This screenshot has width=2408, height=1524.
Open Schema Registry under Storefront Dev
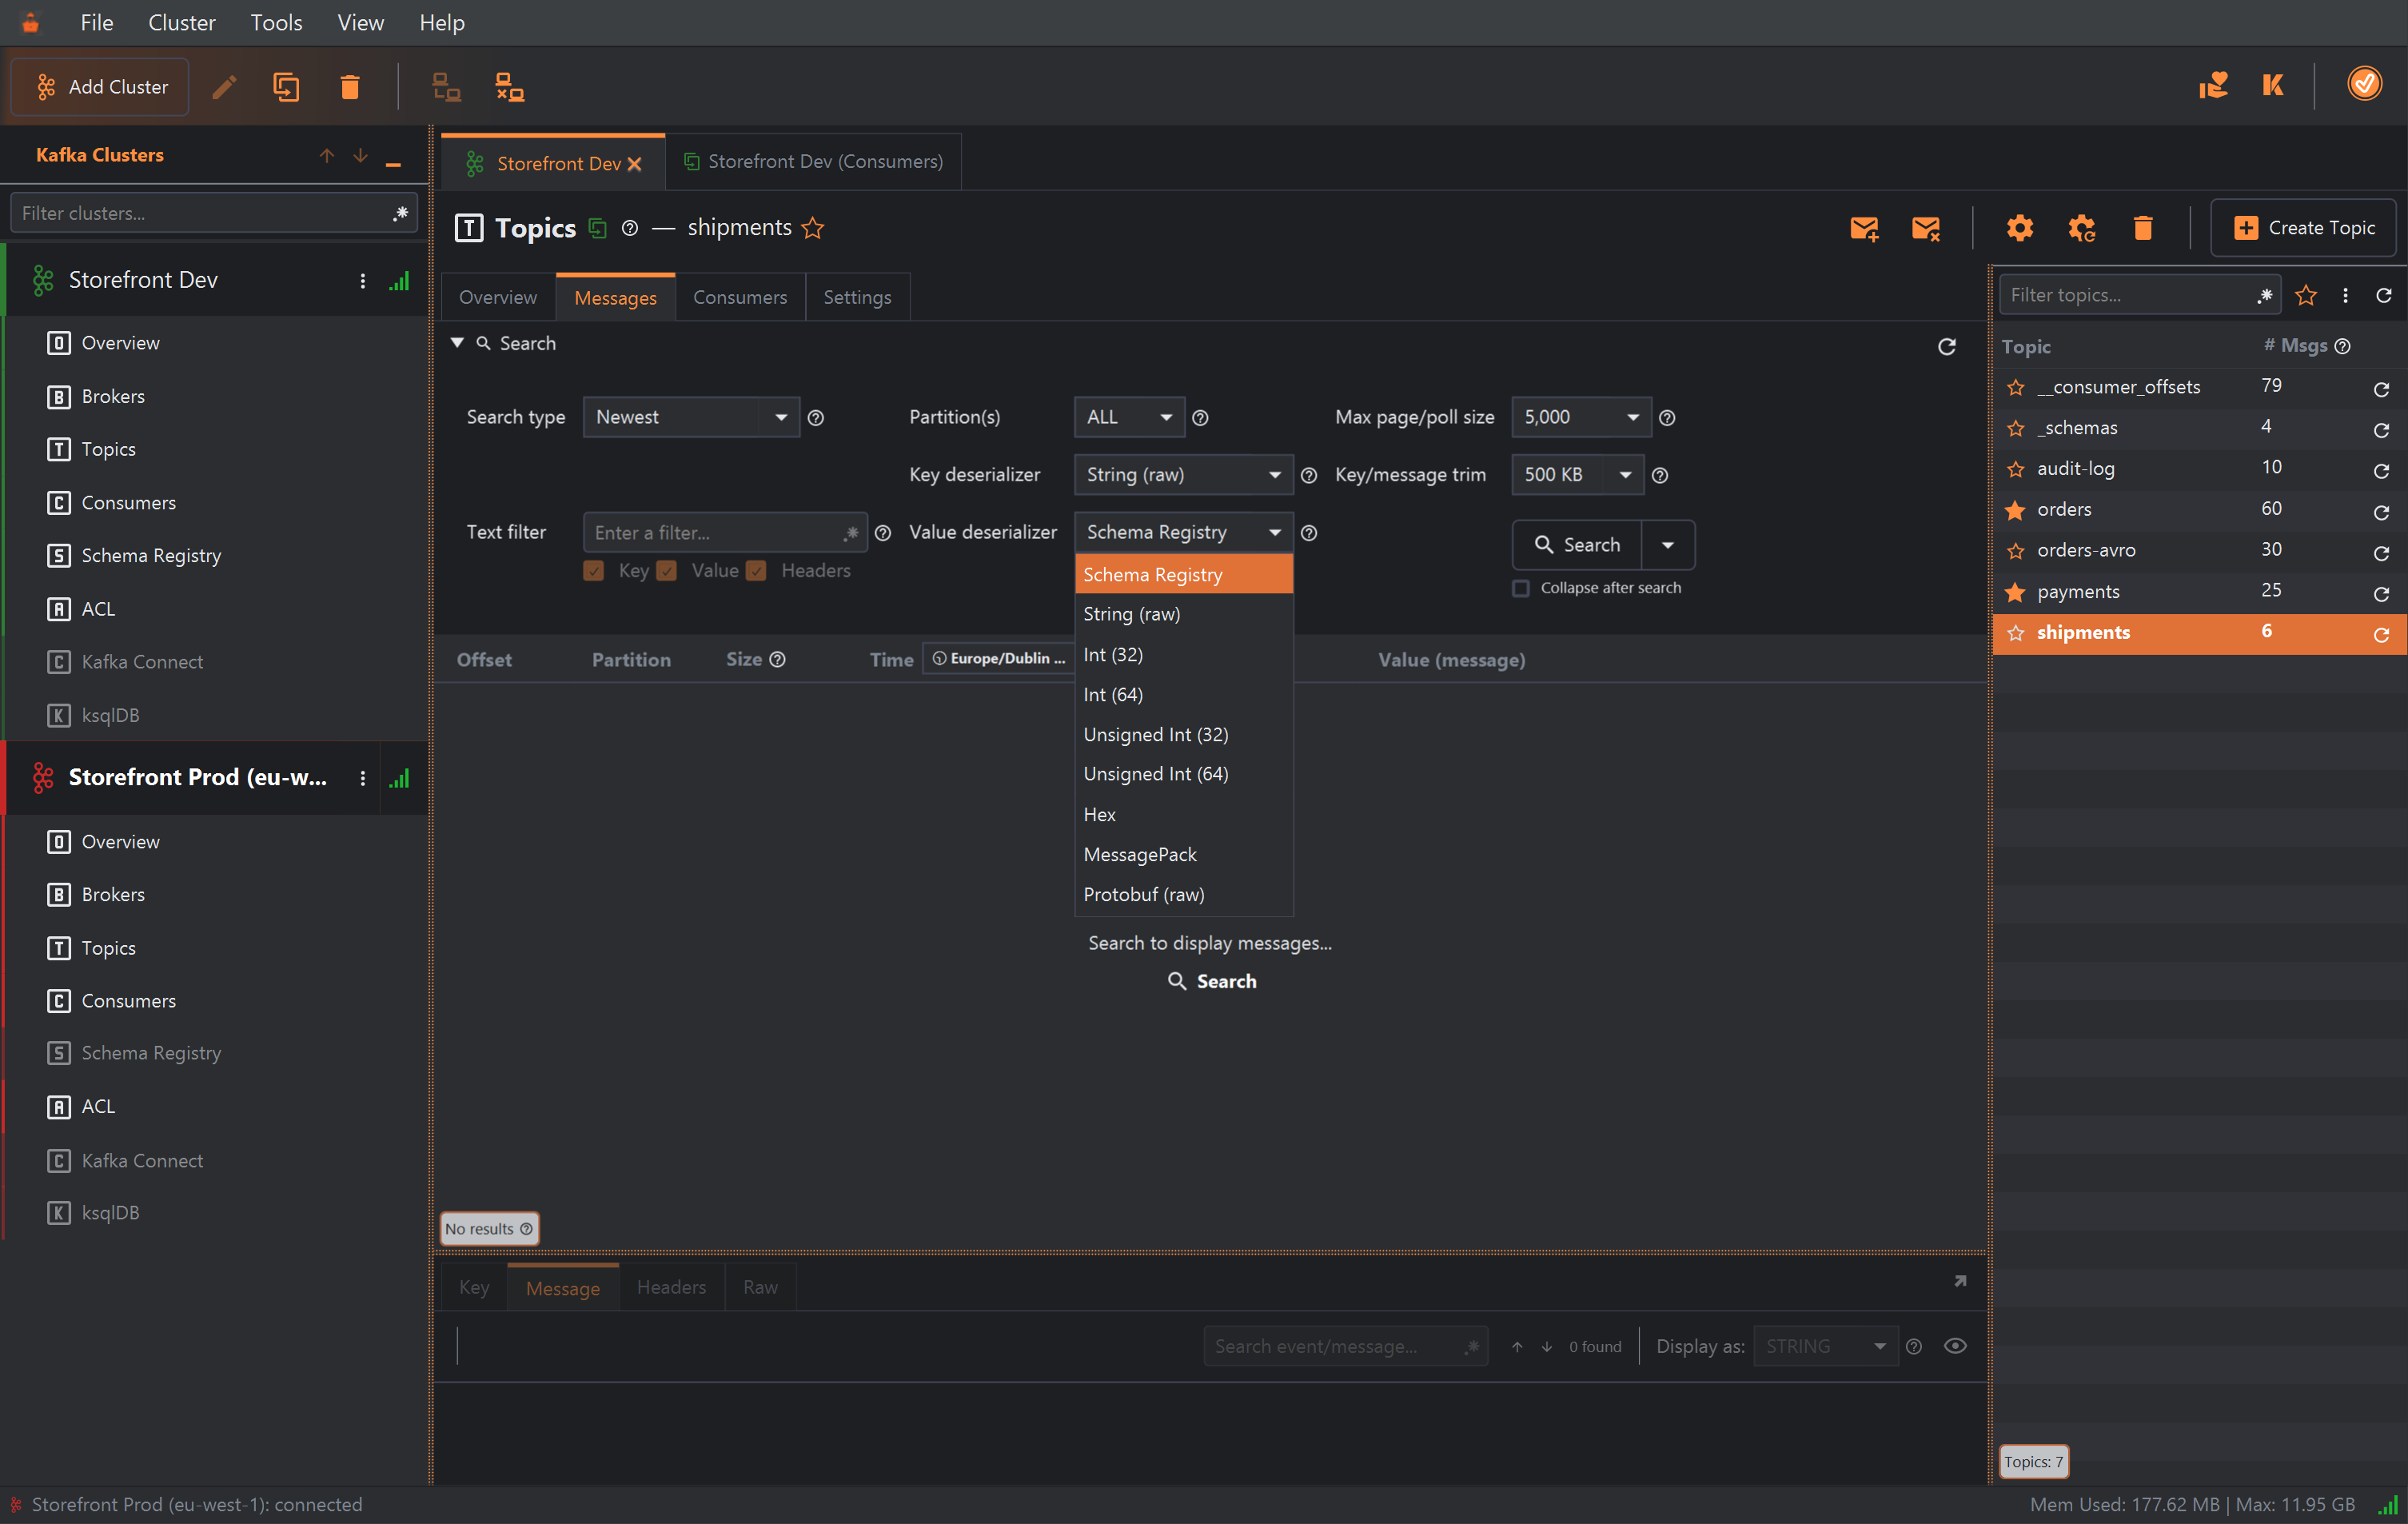click(x=150, y=556)
